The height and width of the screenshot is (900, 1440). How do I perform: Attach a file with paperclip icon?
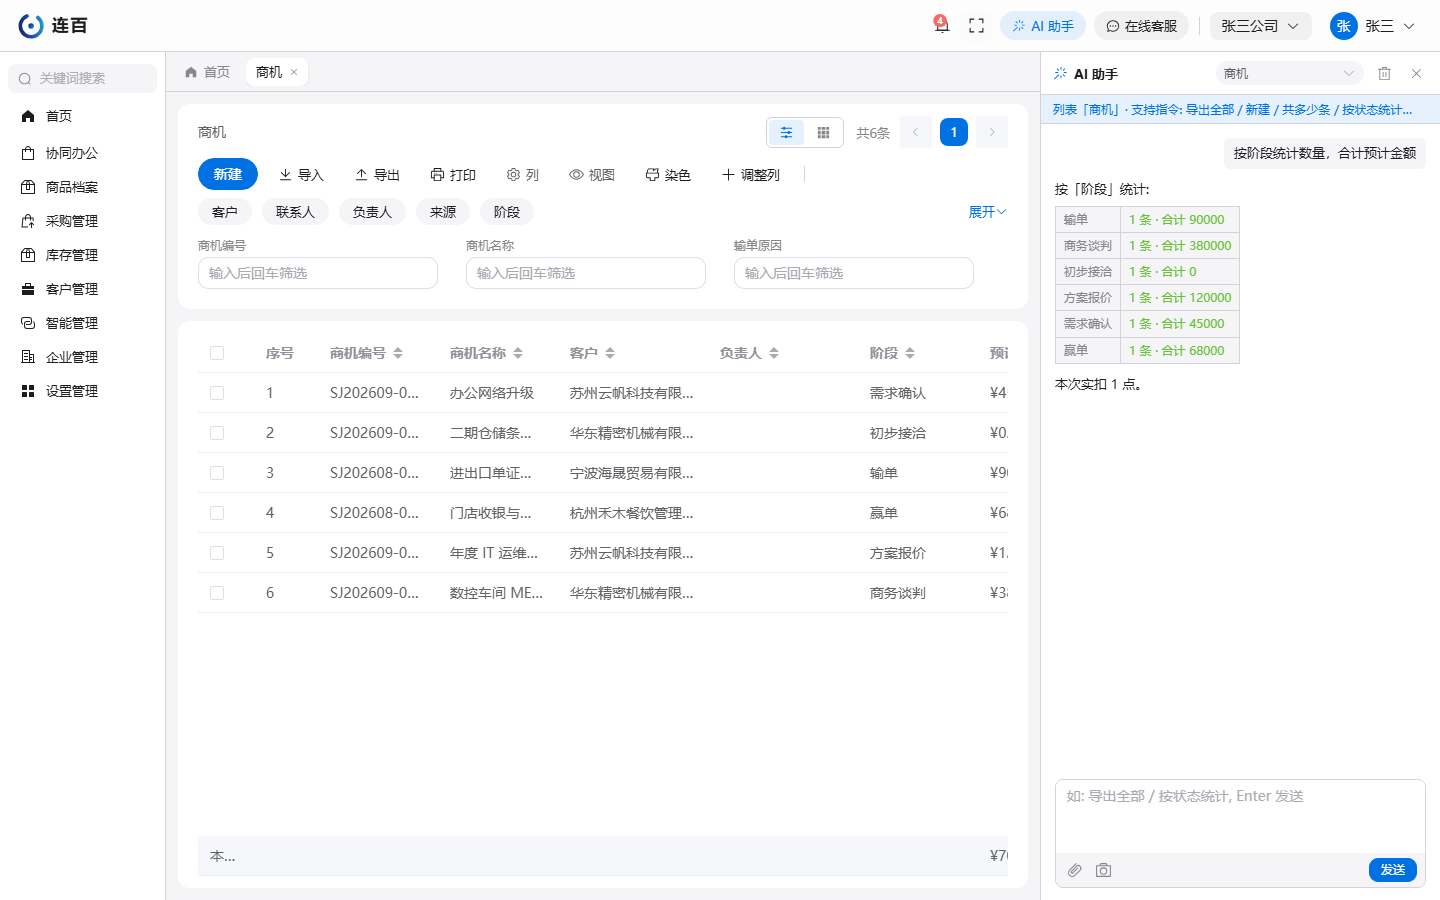1075,870
